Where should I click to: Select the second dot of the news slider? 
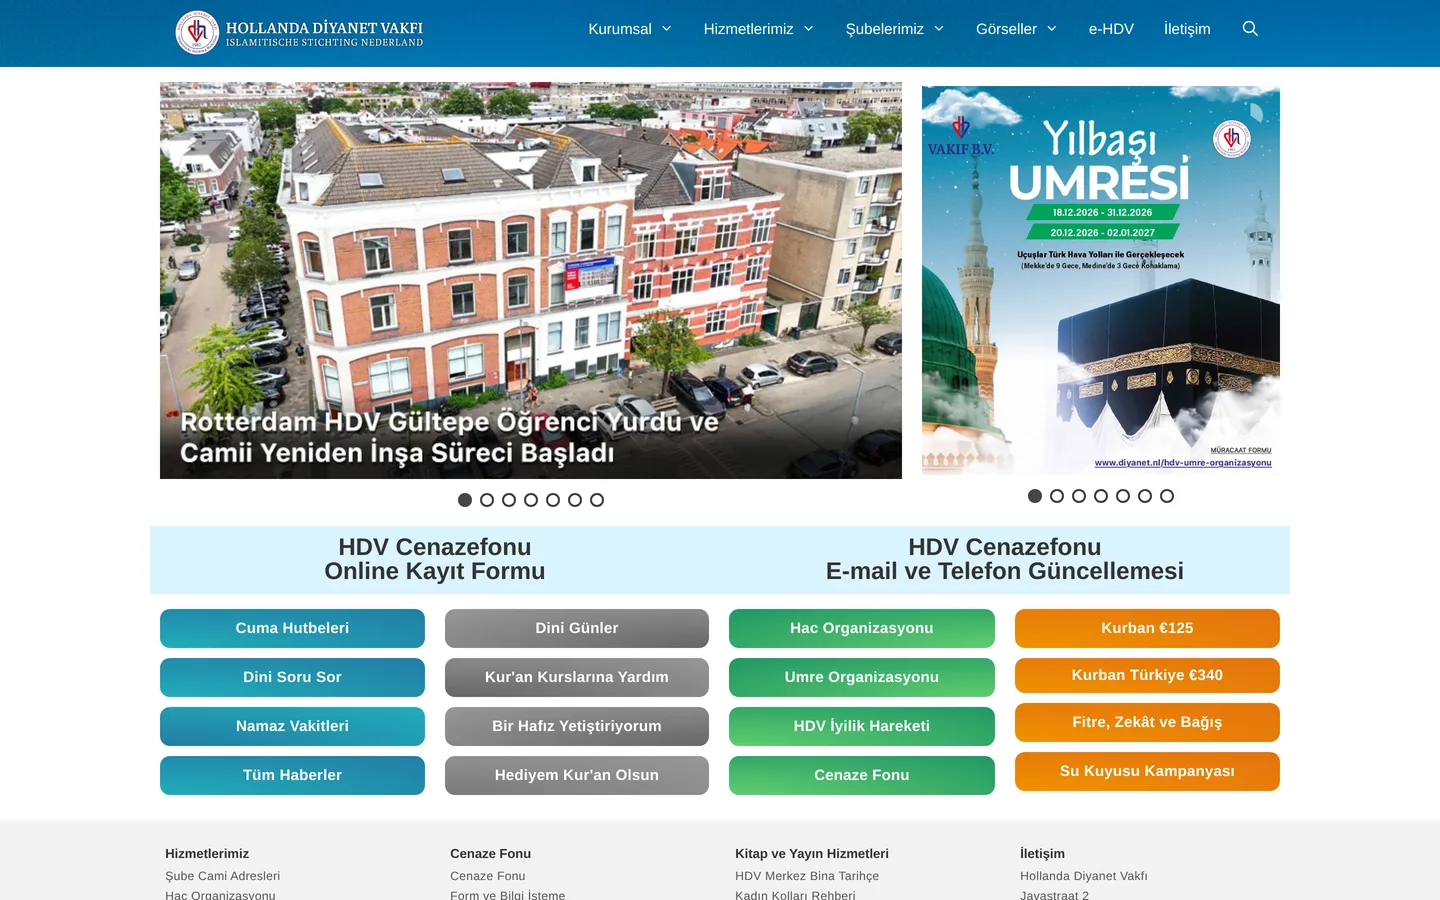(487, 500)
